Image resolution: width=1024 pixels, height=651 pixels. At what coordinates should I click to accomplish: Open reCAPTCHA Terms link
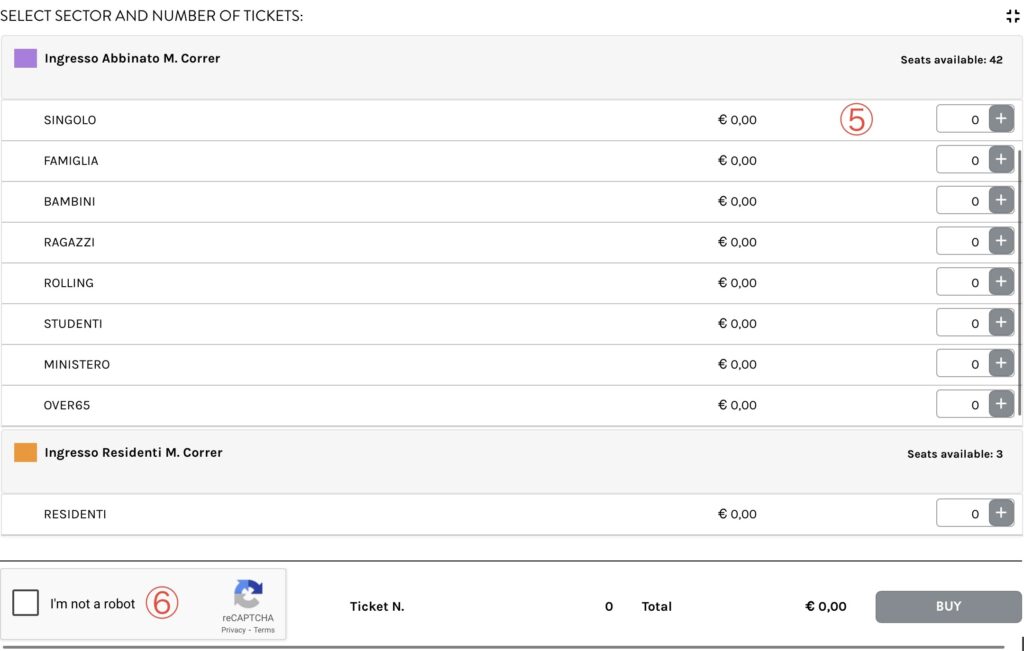(x=264, y=630)
